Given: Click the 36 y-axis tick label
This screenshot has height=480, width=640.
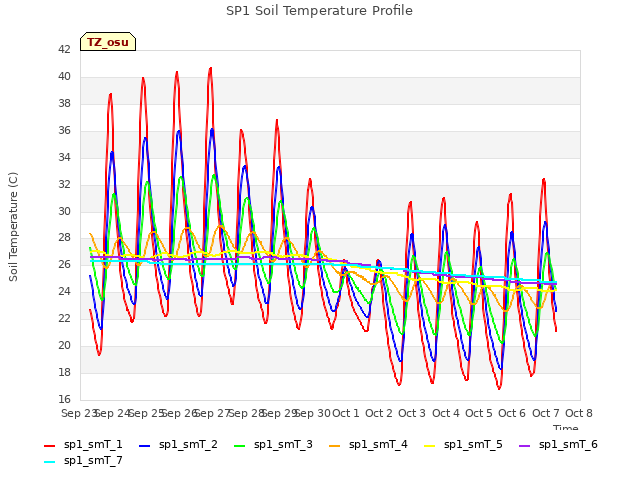Looking at the screenshot, I should click(x=64, y=130).
